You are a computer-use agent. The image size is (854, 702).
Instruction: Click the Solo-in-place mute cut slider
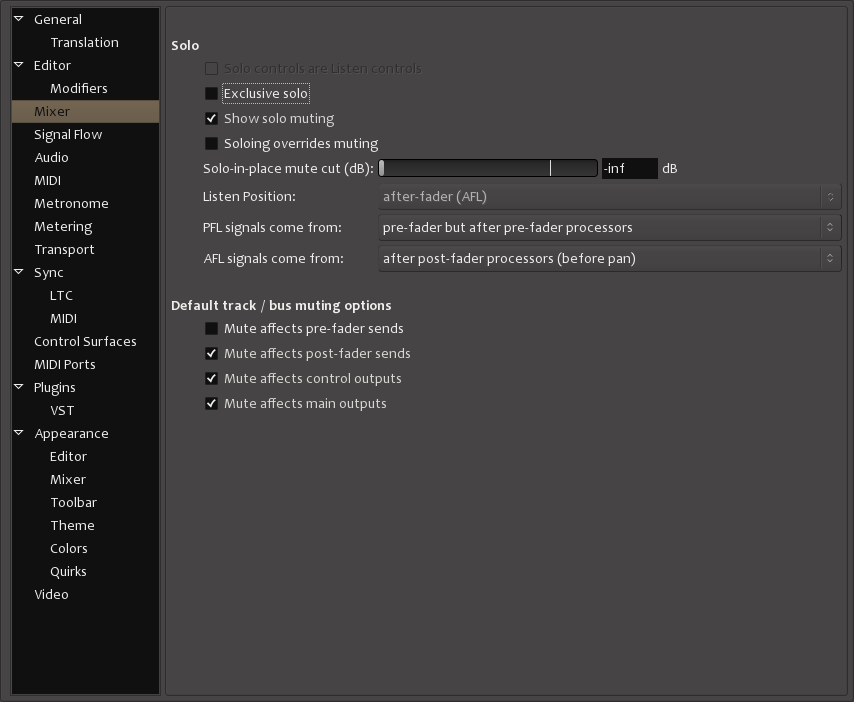tap(488, 168)
